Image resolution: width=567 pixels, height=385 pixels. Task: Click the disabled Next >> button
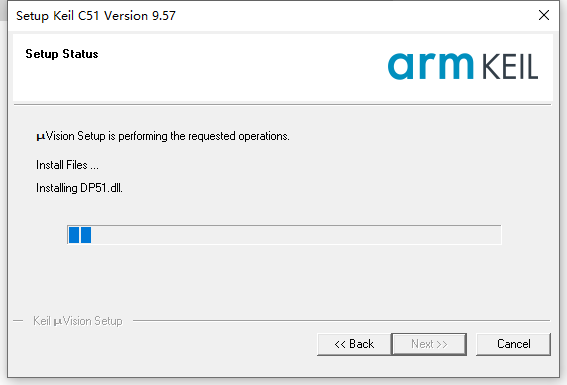pyautogui.click(x=429, y=344)
